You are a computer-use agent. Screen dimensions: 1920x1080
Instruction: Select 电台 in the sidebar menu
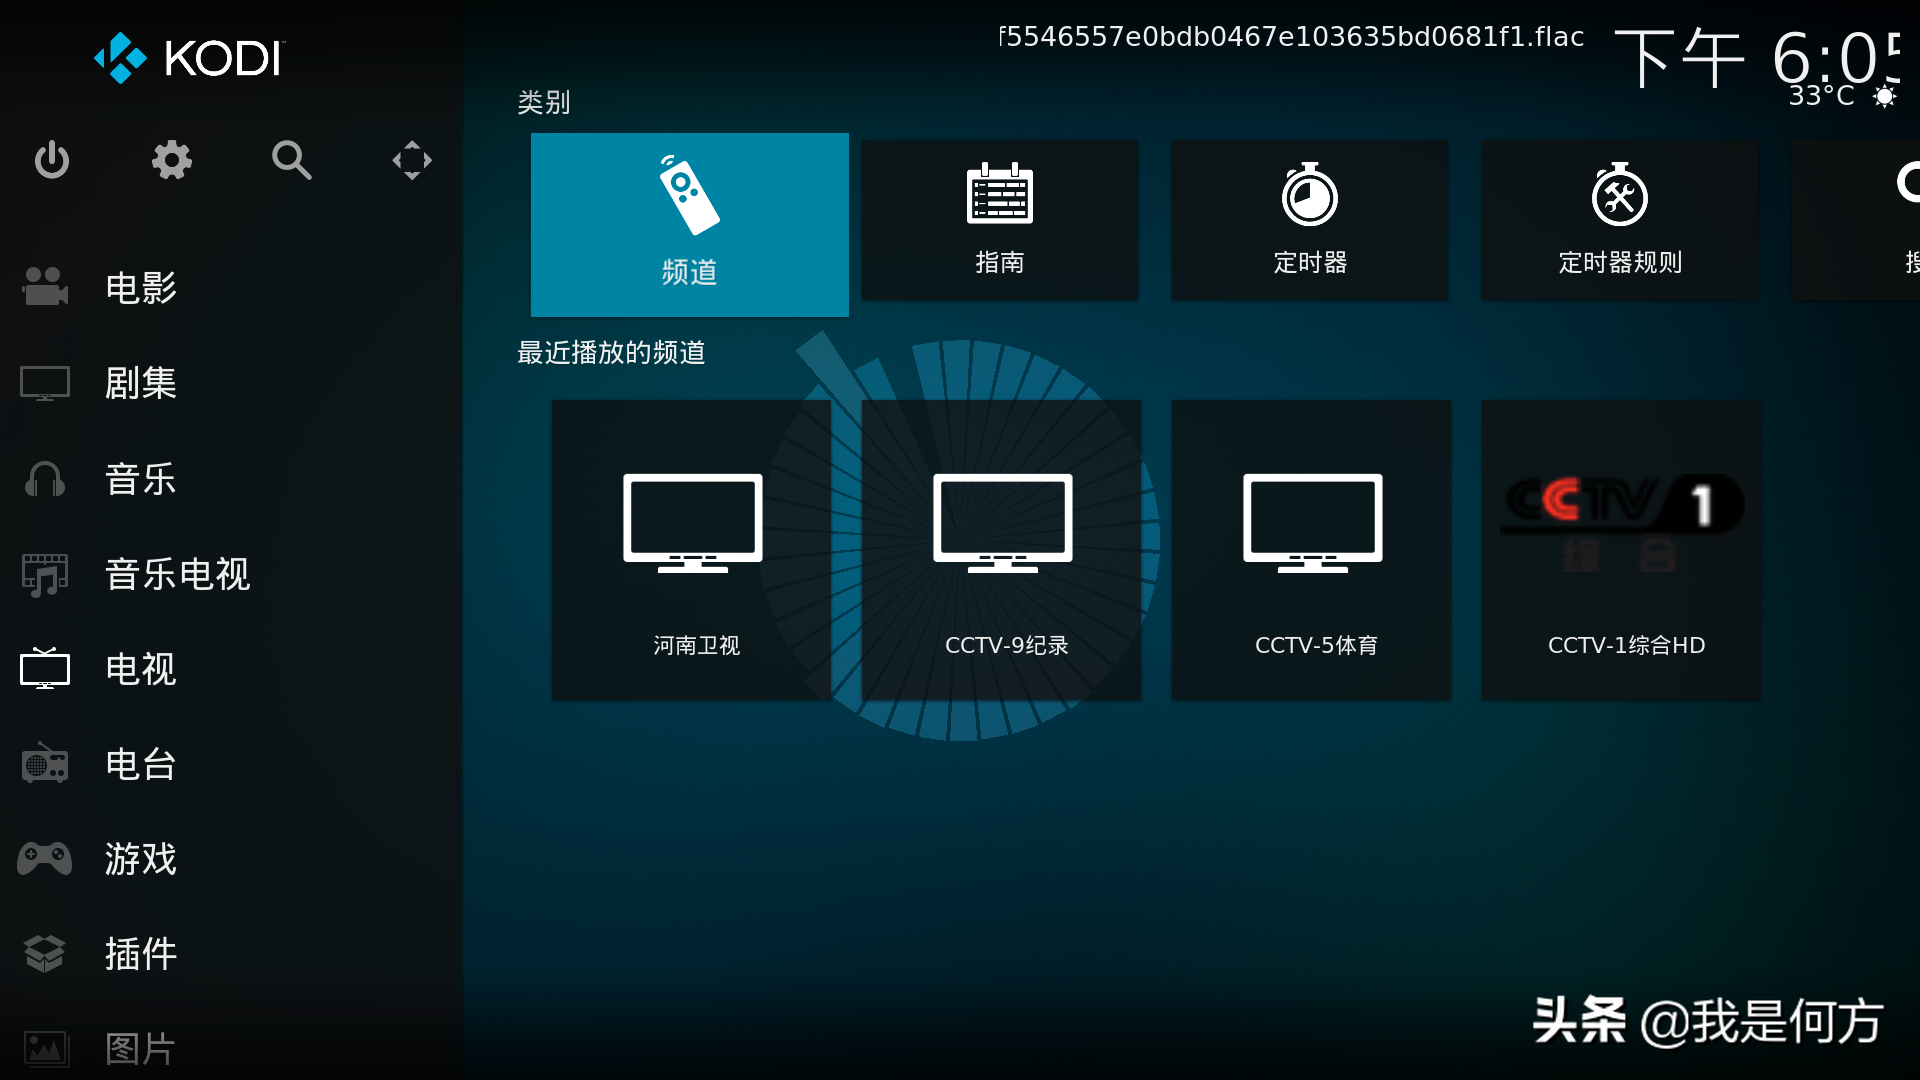pos(231,764)
